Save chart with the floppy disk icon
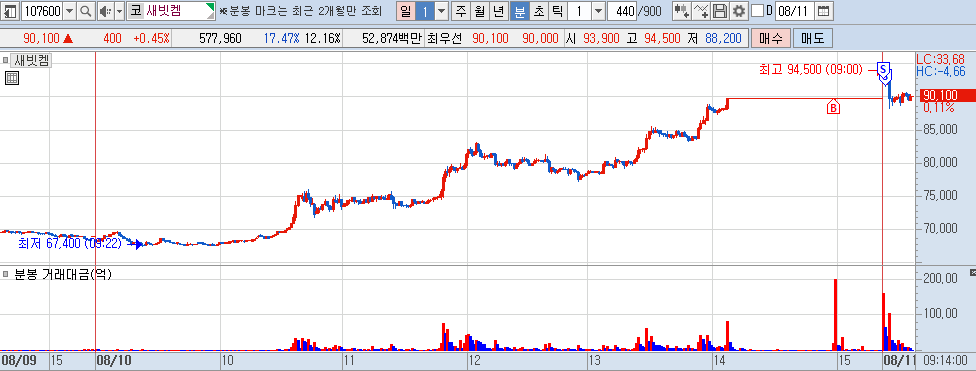 click(x=720, y=11)
